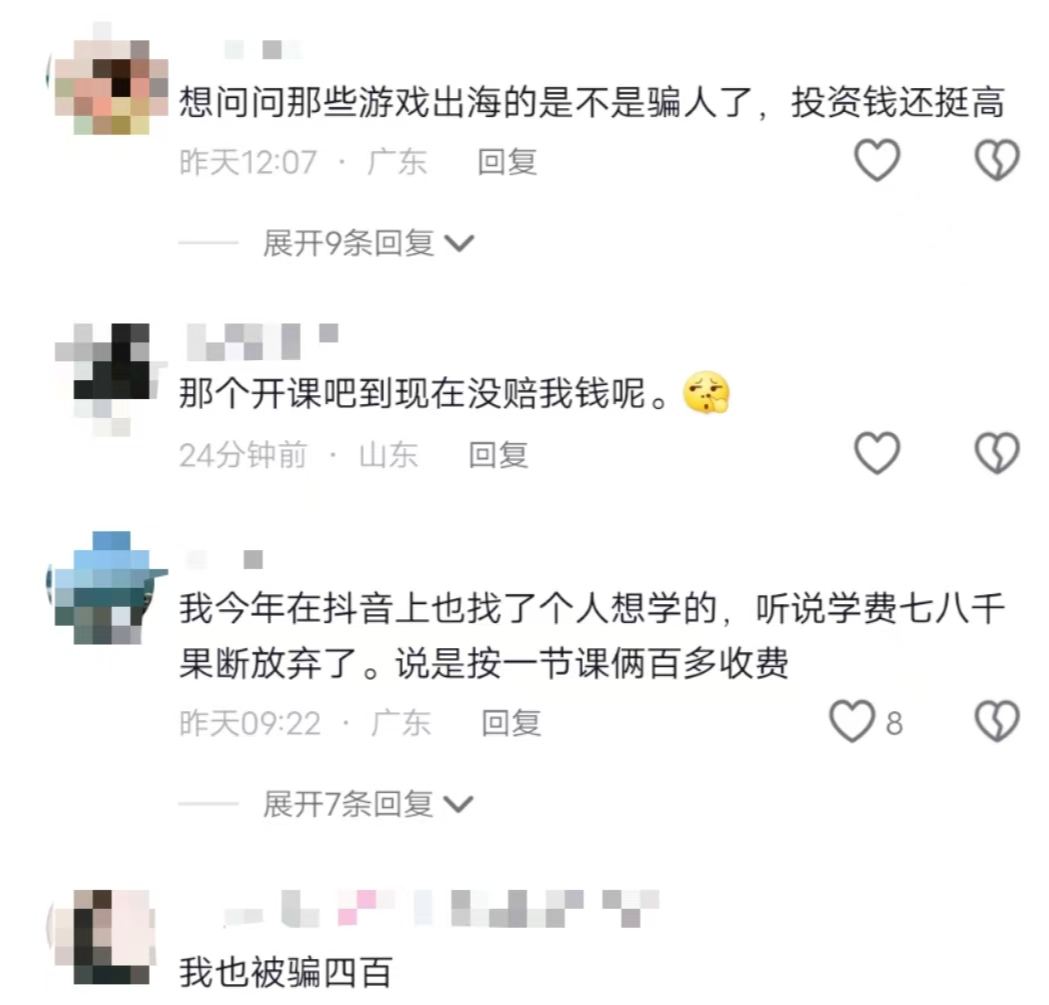The height and width of the screenshot is (1005, 1049).
Task: Like the 抖音 tuition comment with 8 likes
Action: tap(852, 721)
